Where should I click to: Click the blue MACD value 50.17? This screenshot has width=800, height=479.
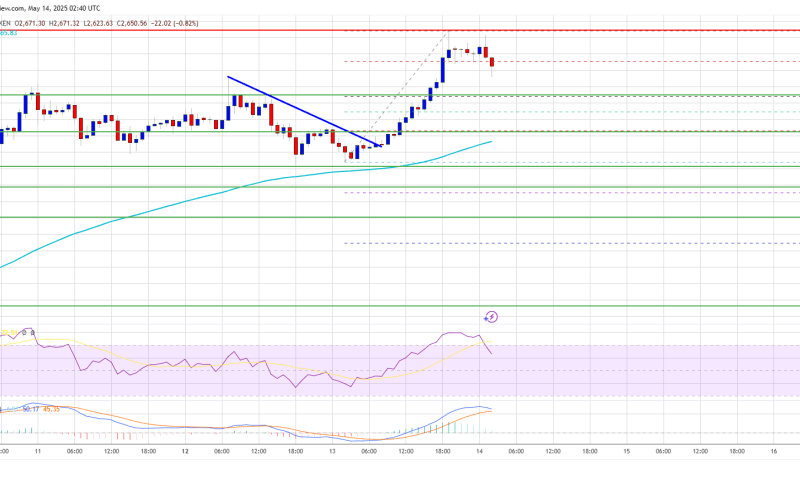31,409
